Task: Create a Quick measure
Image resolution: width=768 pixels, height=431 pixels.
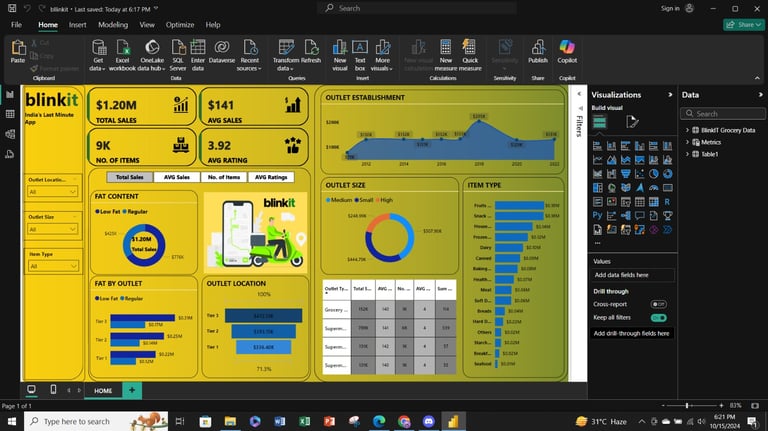Action: pyautogui.click(x=470, y=55)
